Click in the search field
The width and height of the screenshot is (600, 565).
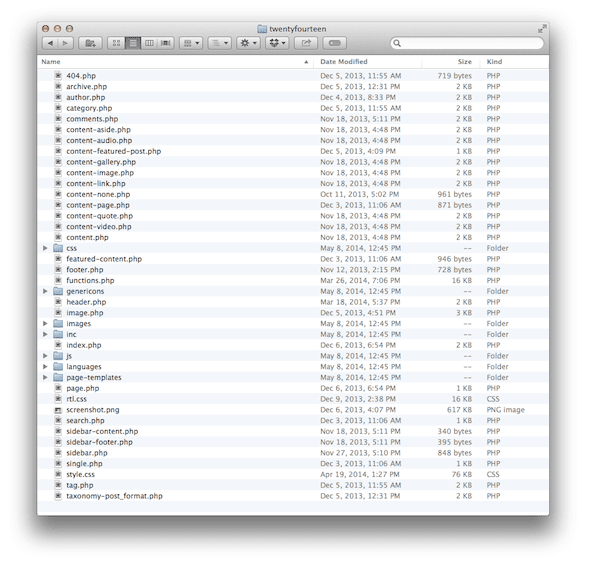470,44
